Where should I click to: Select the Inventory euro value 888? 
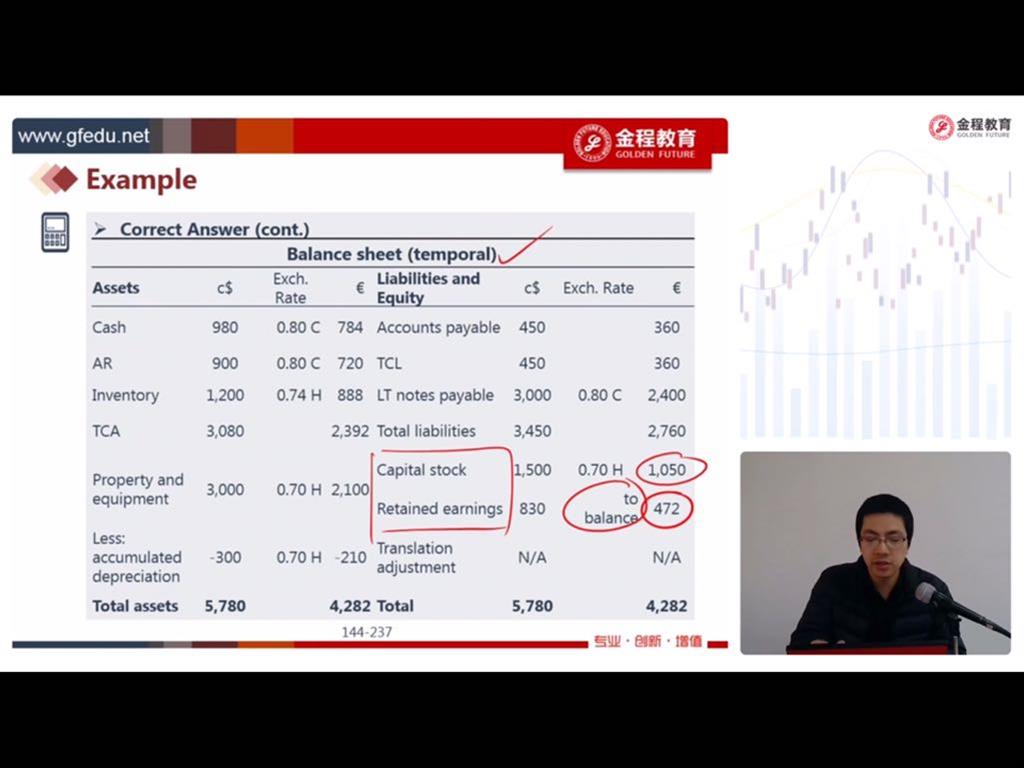coord(350,395)
